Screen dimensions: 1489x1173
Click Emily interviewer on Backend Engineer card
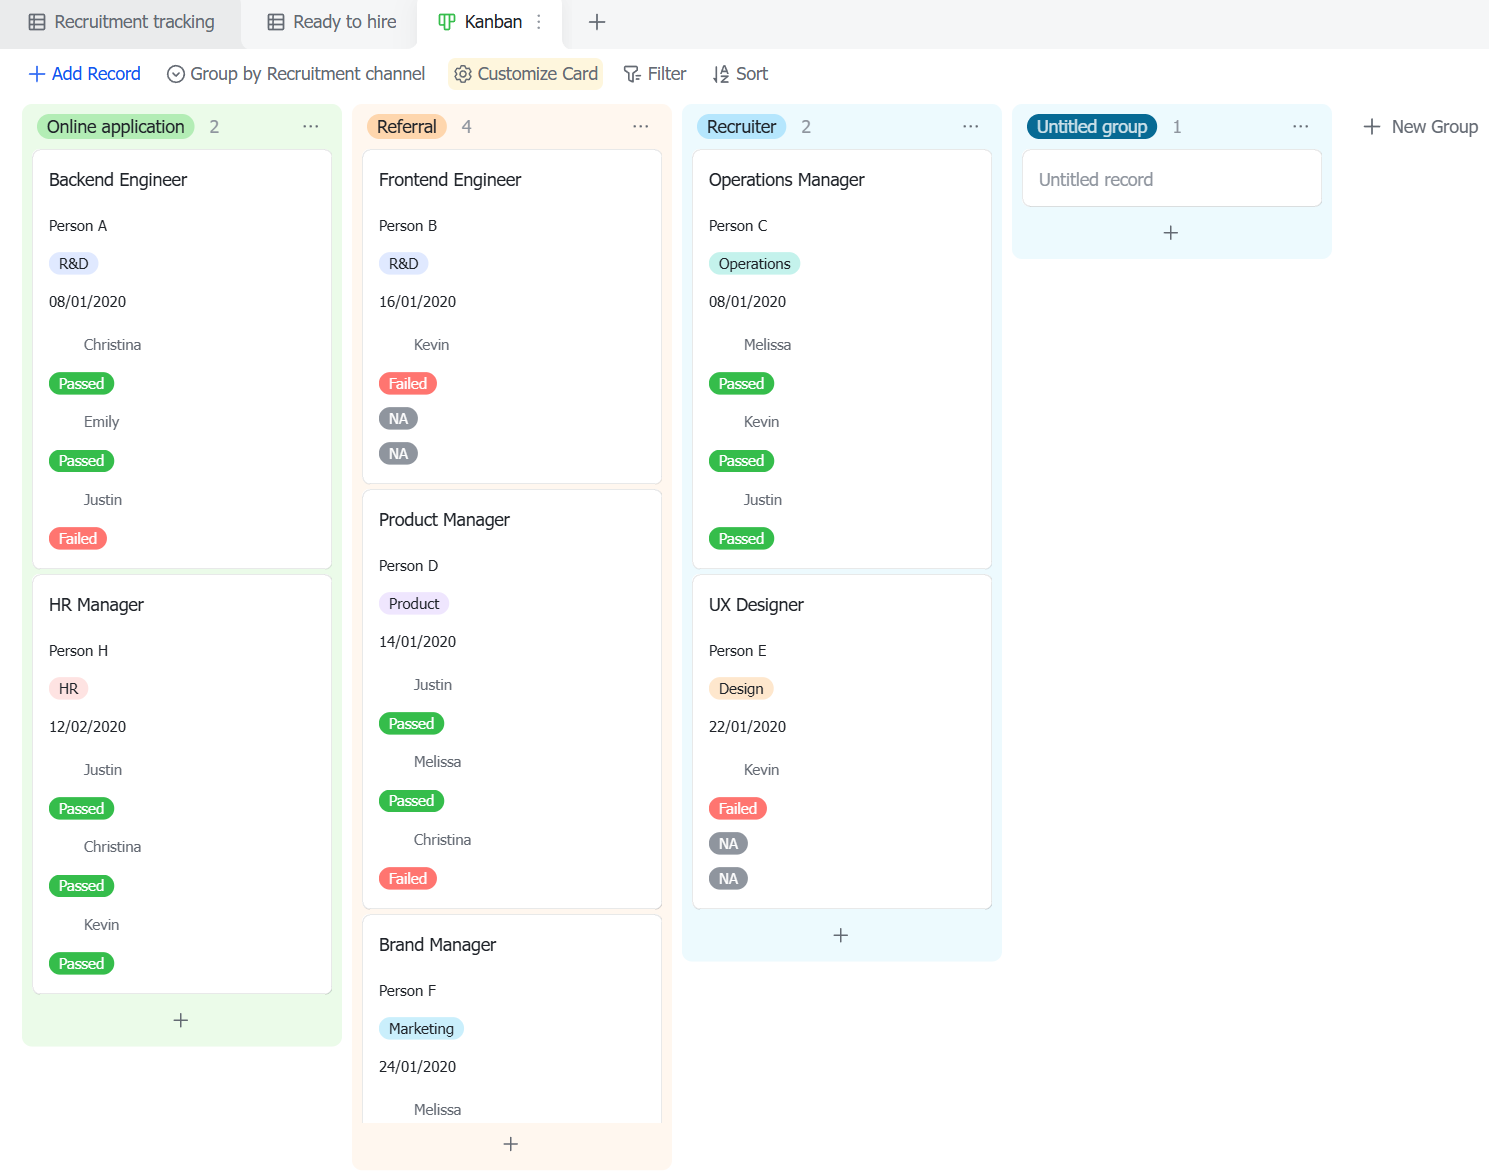[x=101, y=422]
